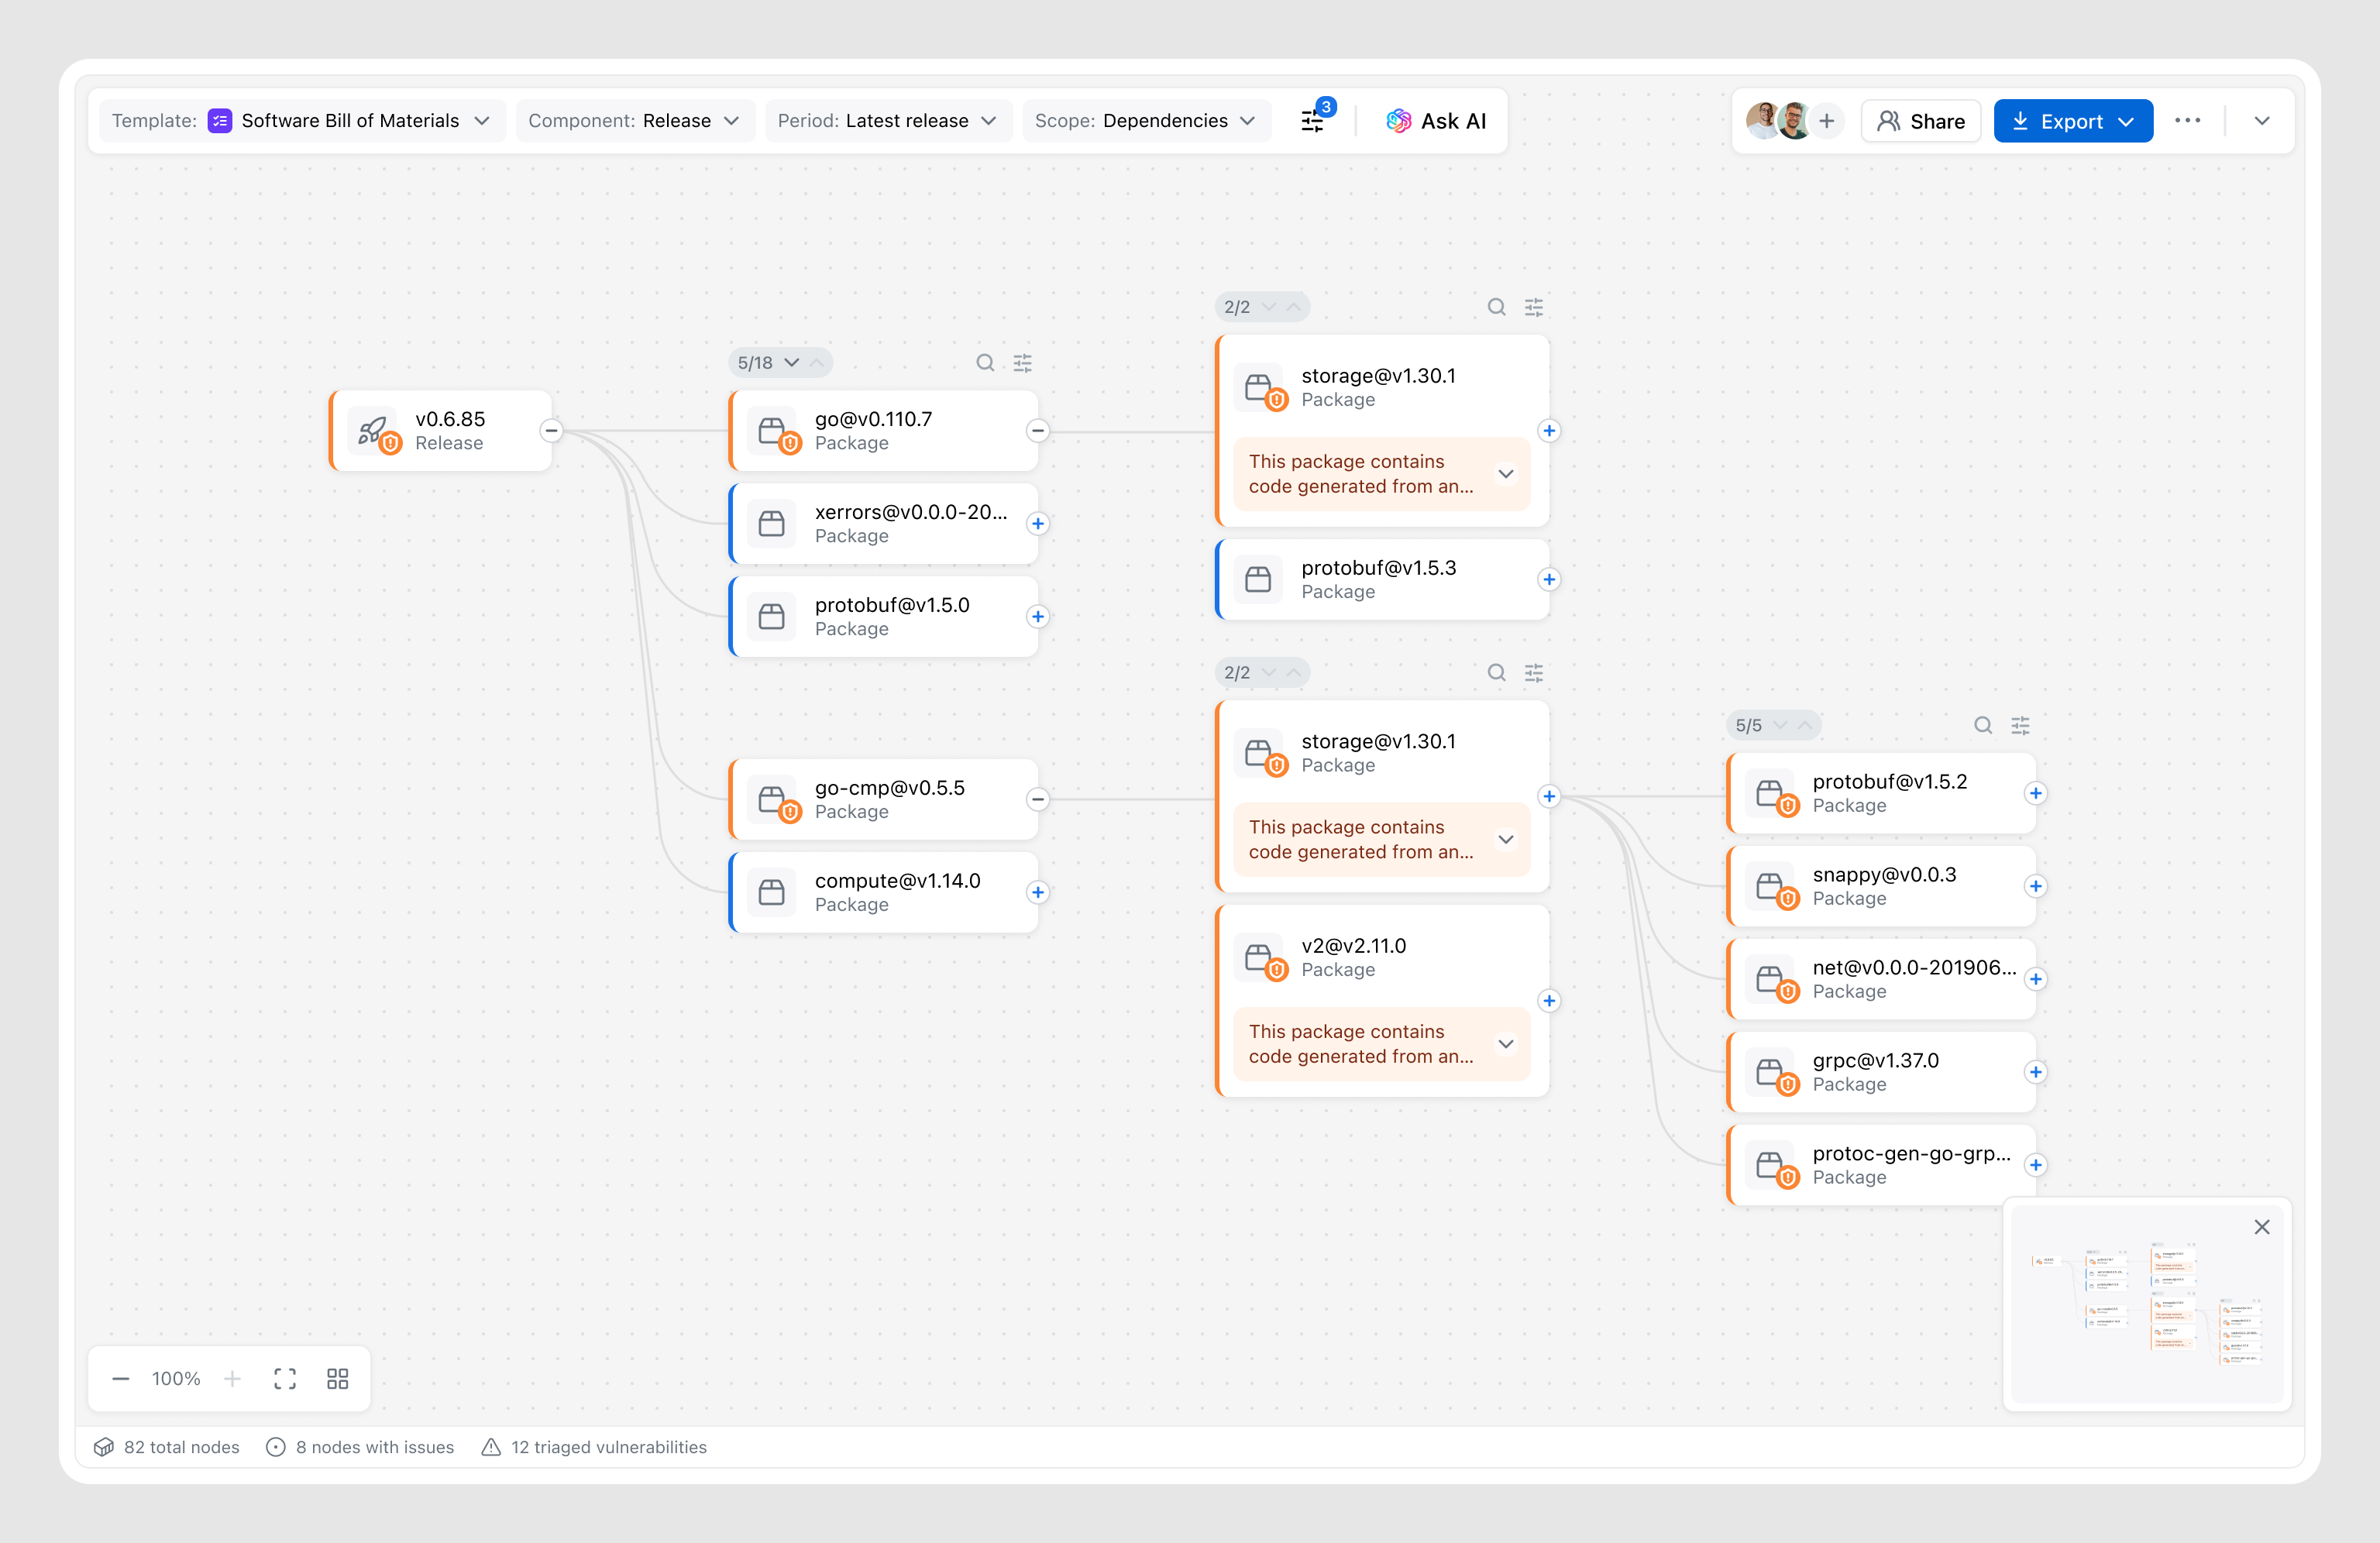Collapse the go@v0.110.7 package children
The width and height of the screenshot is (2380, 1543).
[1038, 431]
